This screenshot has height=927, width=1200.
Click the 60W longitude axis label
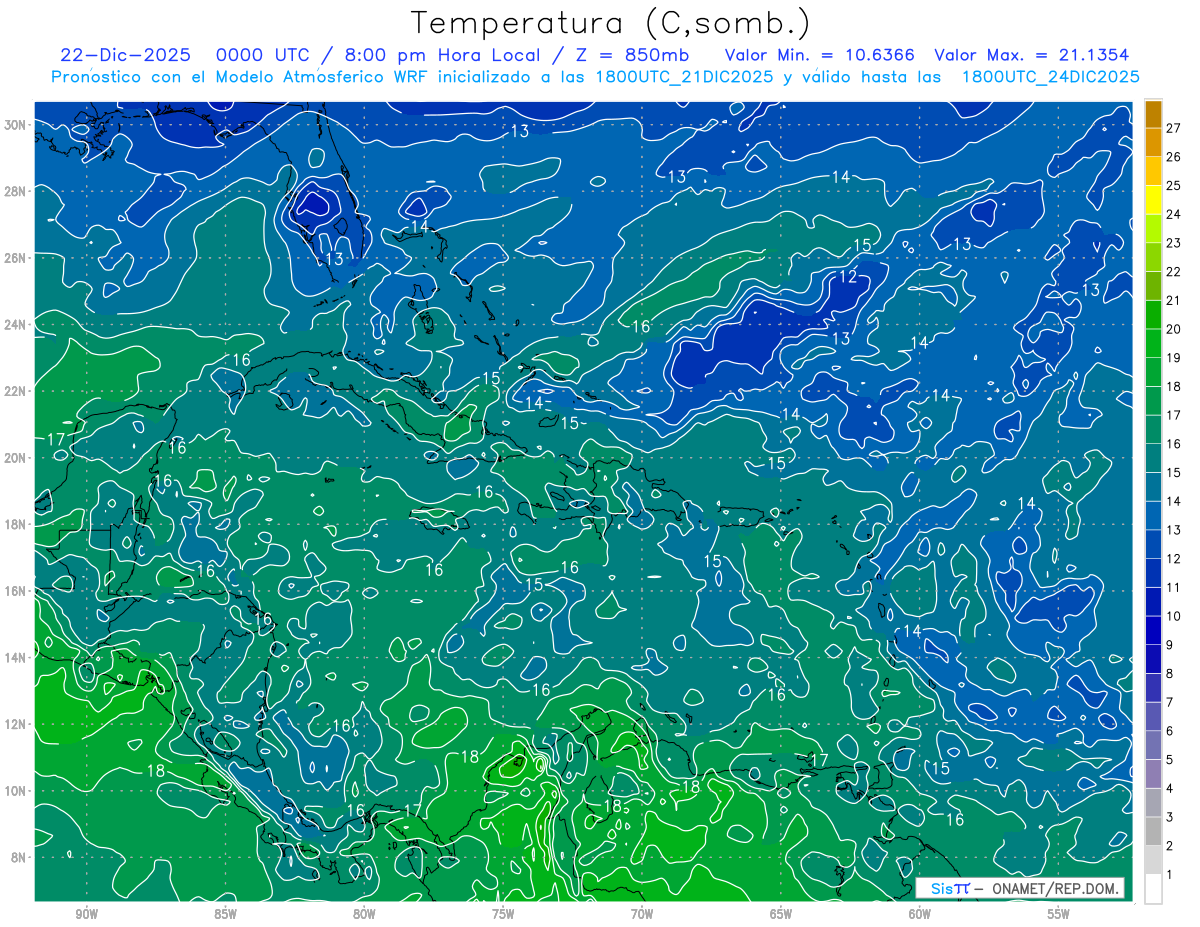point(920,915)
